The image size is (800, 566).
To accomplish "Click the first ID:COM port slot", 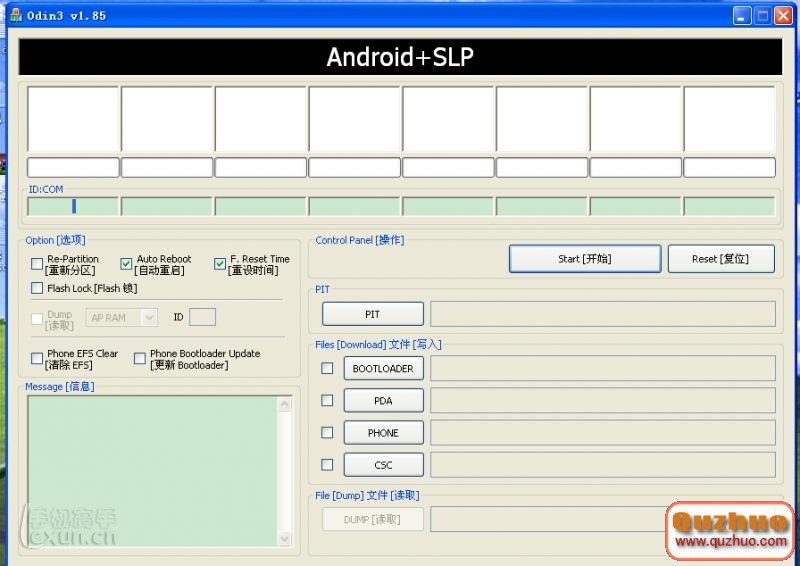I will pos(73,206).
